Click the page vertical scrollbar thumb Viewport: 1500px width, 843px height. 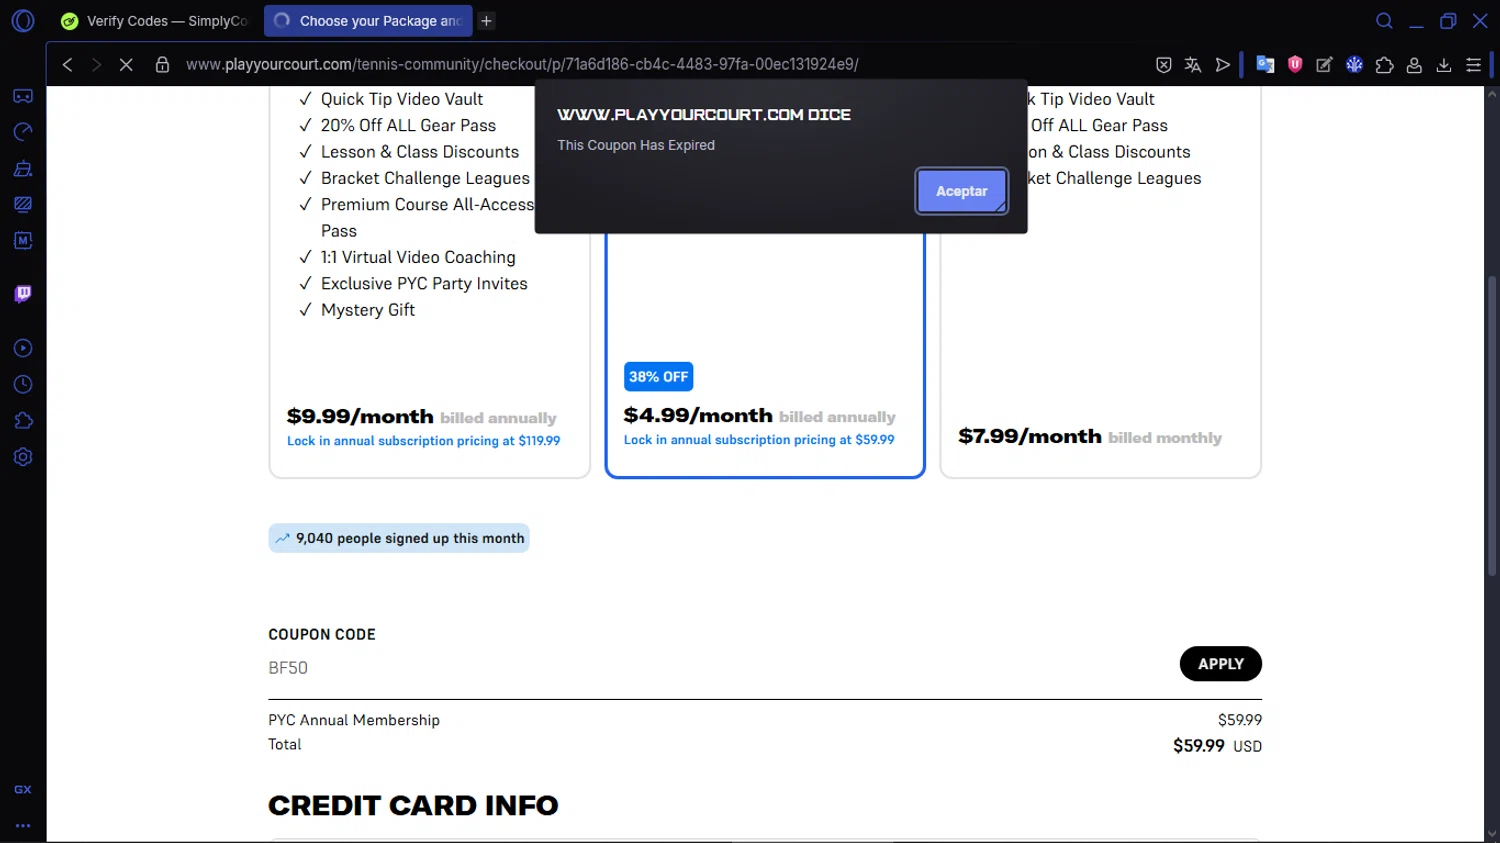tap(1492, 425)
